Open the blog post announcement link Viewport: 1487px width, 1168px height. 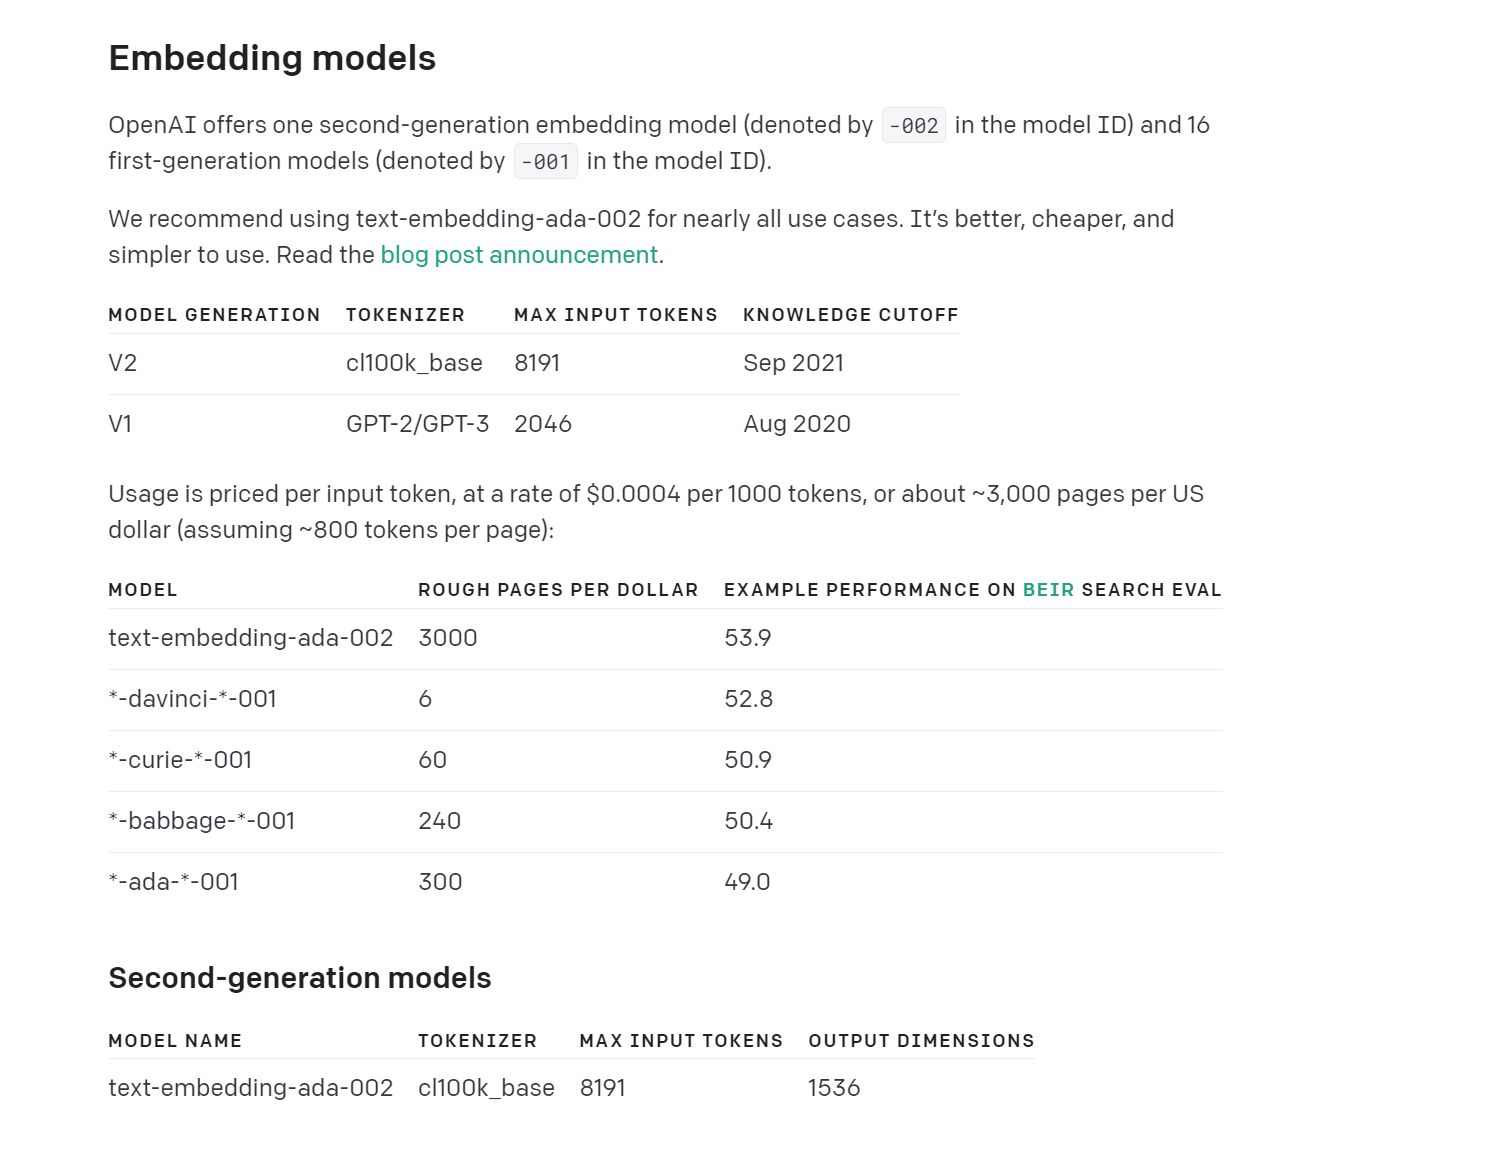pyautogui.click(x=519, y=255)
